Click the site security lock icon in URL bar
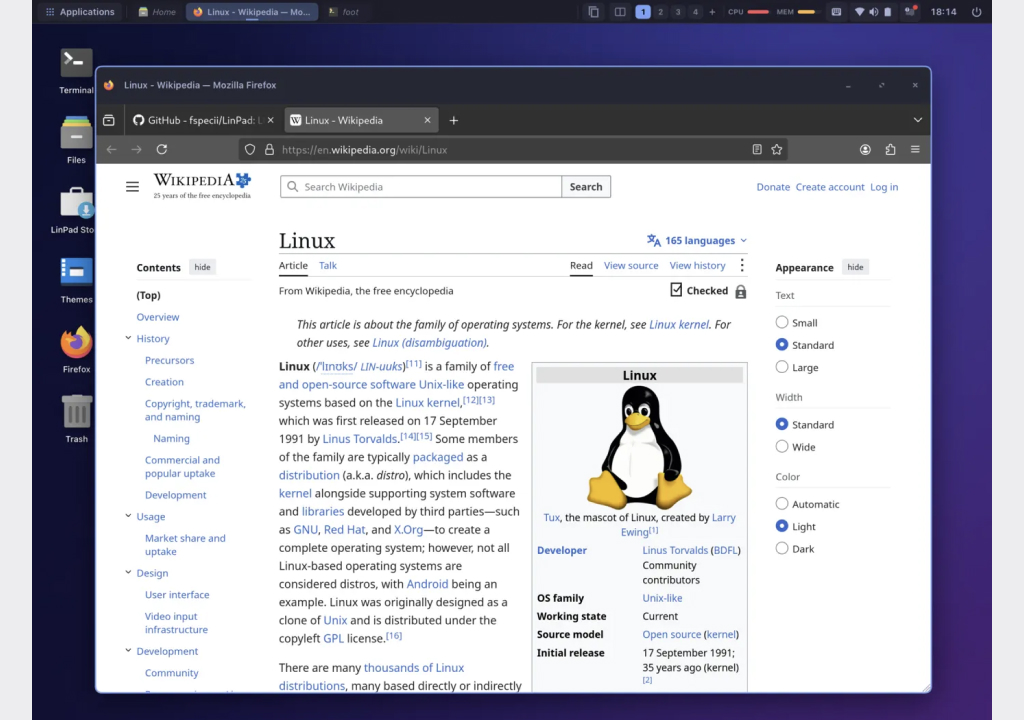 (269, 150)
